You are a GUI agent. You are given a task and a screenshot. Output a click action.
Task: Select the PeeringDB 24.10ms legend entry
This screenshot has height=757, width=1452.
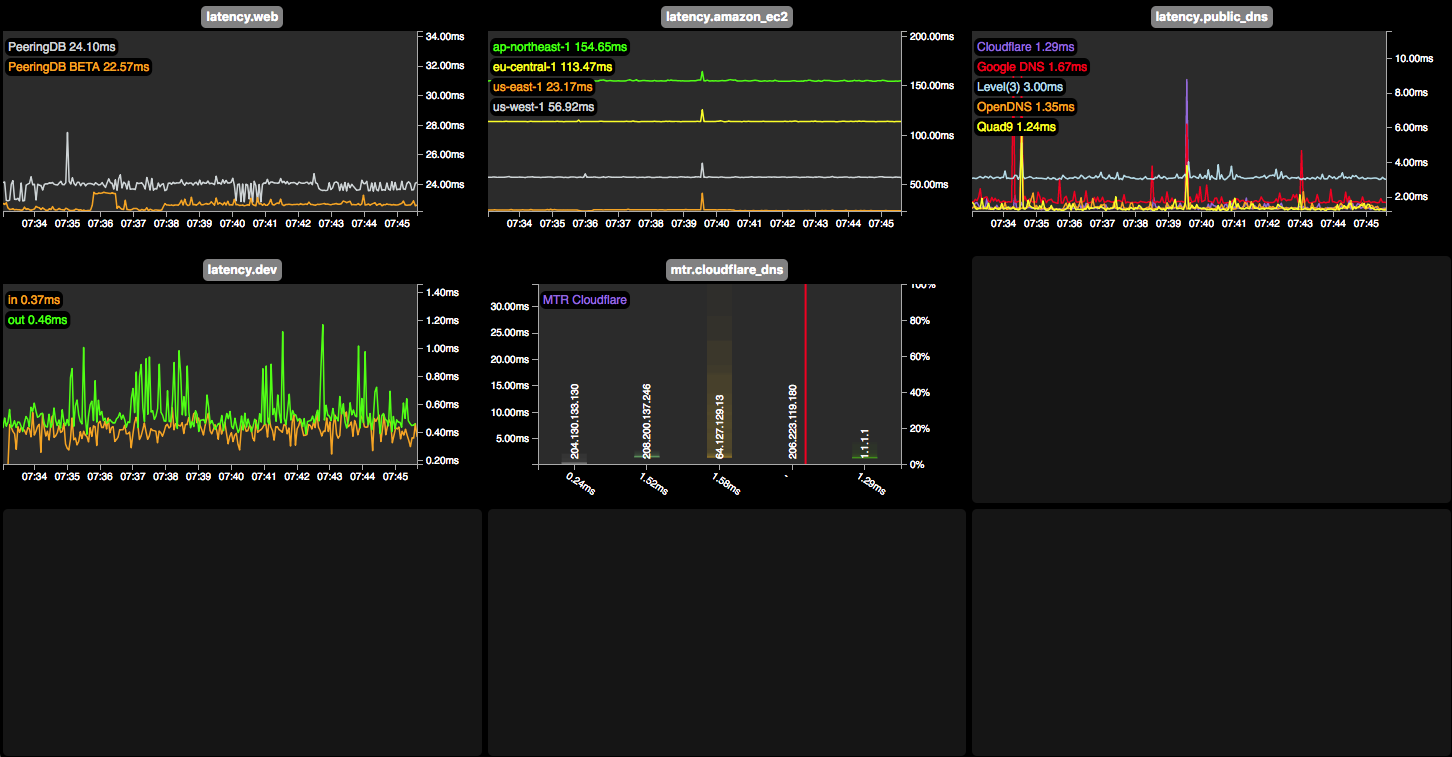point(61,47)
